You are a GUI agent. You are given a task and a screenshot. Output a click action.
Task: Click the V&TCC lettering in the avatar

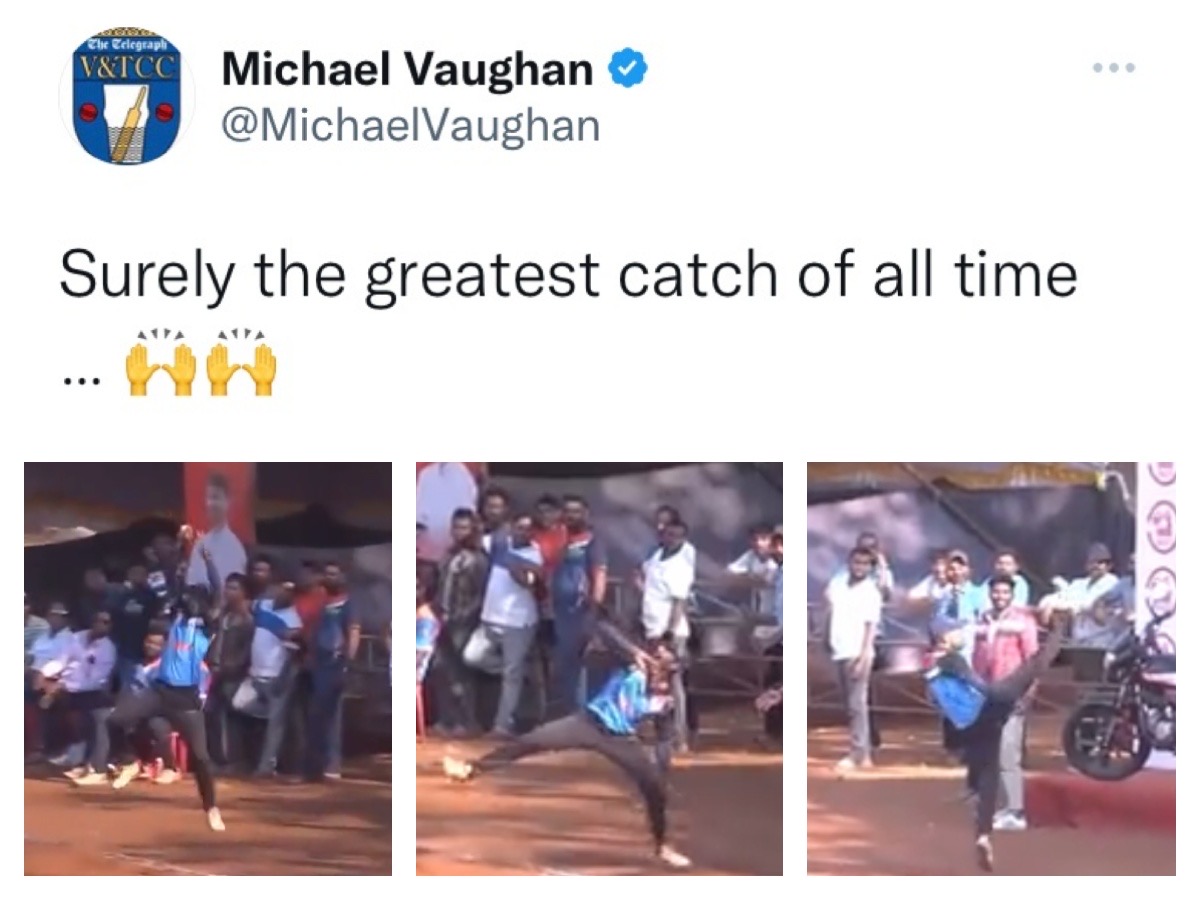pos(130,67)
